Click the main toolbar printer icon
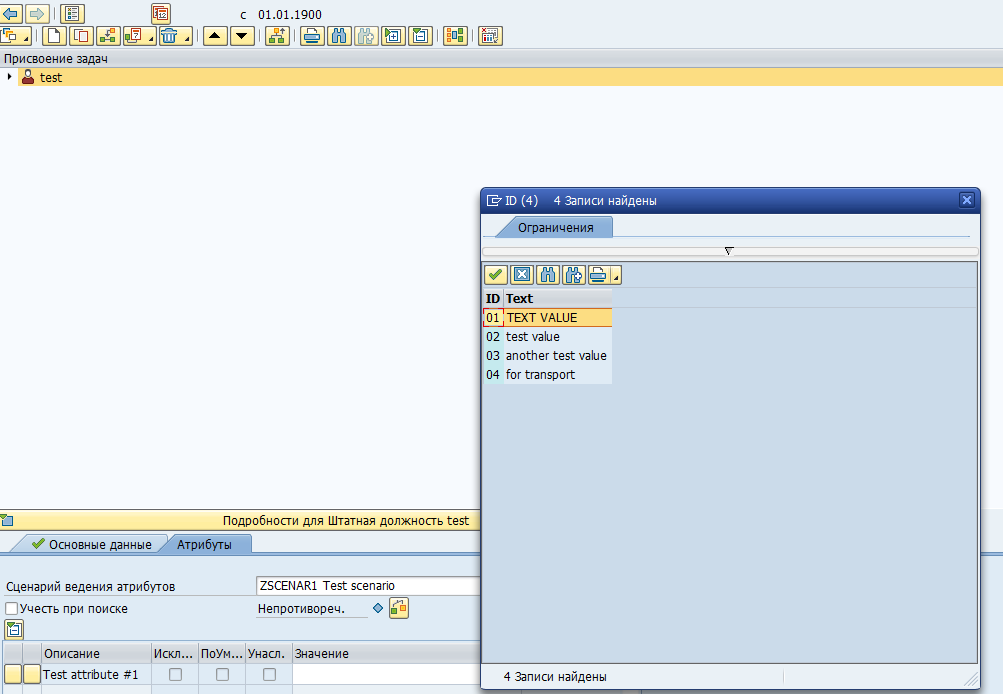Viewport: 1003px width, 694px height. click(x=312, y=36)
